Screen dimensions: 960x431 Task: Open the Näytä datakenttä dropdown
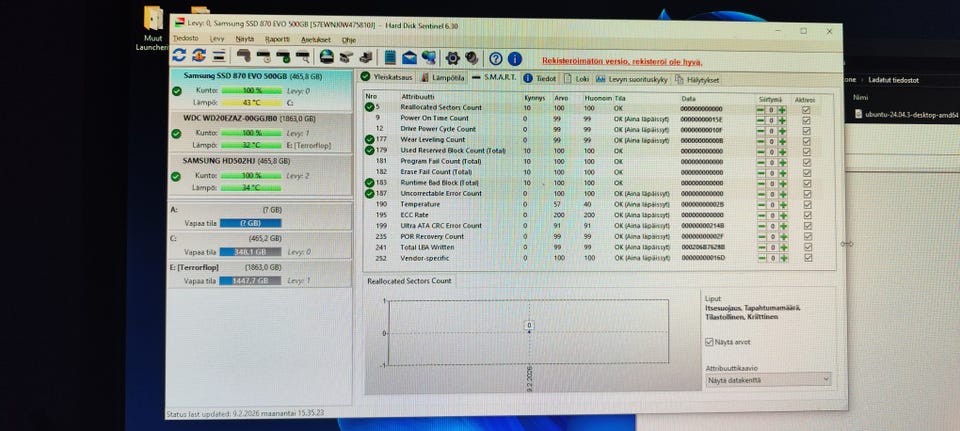tap(768, 380)
